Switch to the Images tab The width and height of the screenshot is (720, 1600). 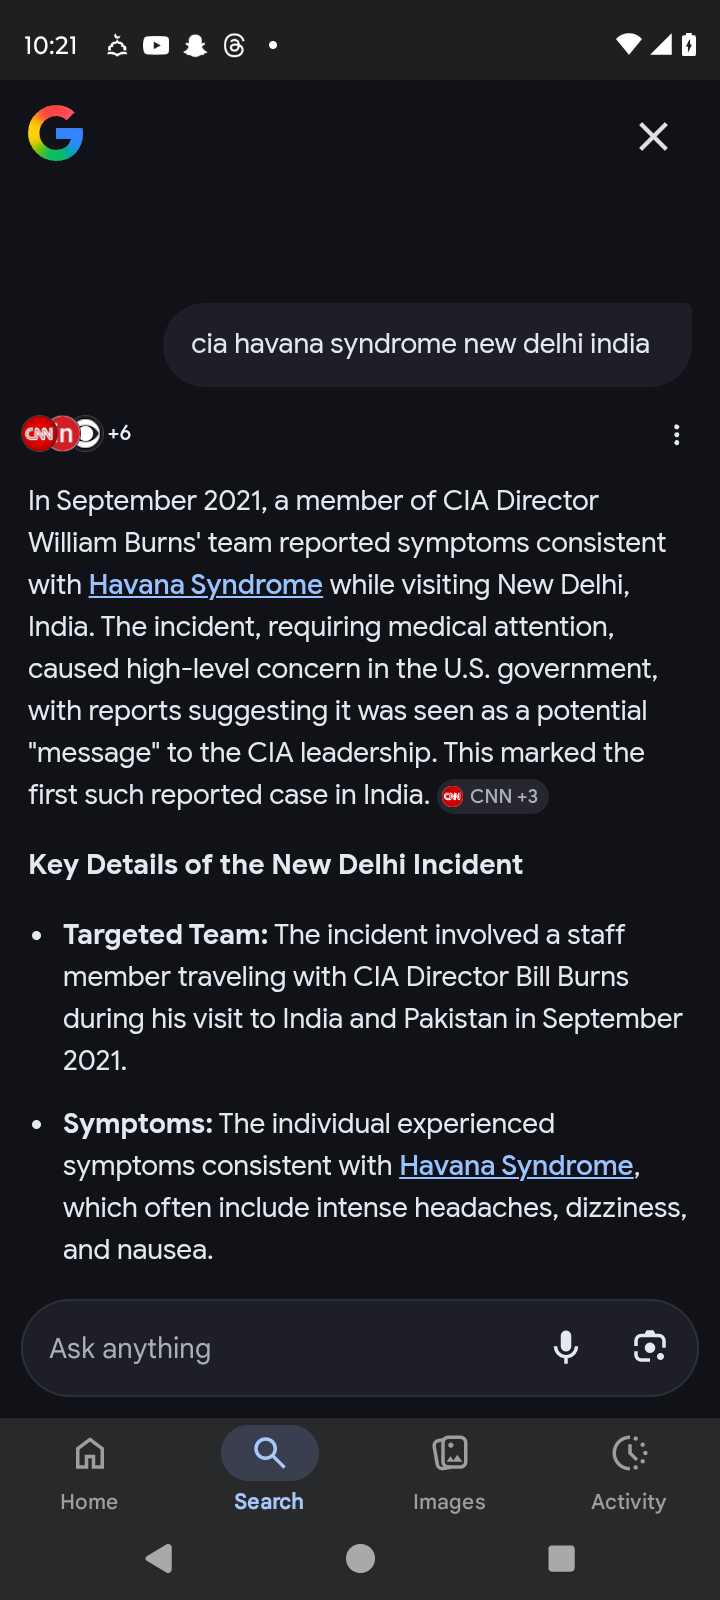pos(449,1472)
